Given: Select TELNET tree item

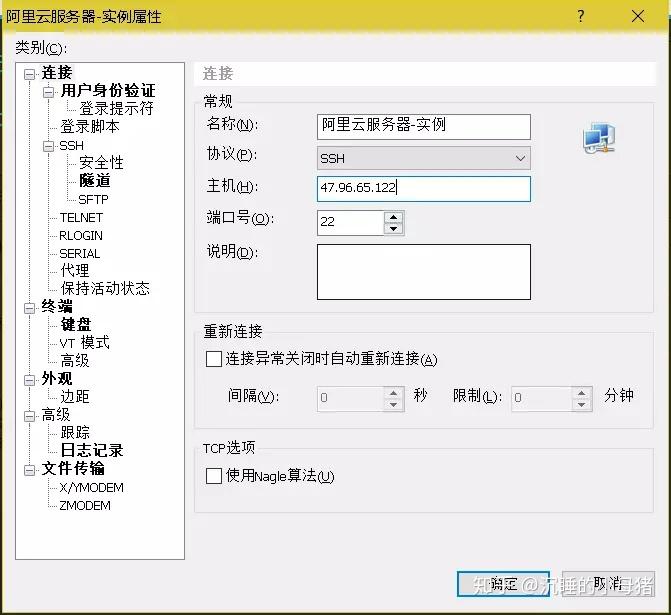Looking at the screenshot, I should (x=81, y=217).
